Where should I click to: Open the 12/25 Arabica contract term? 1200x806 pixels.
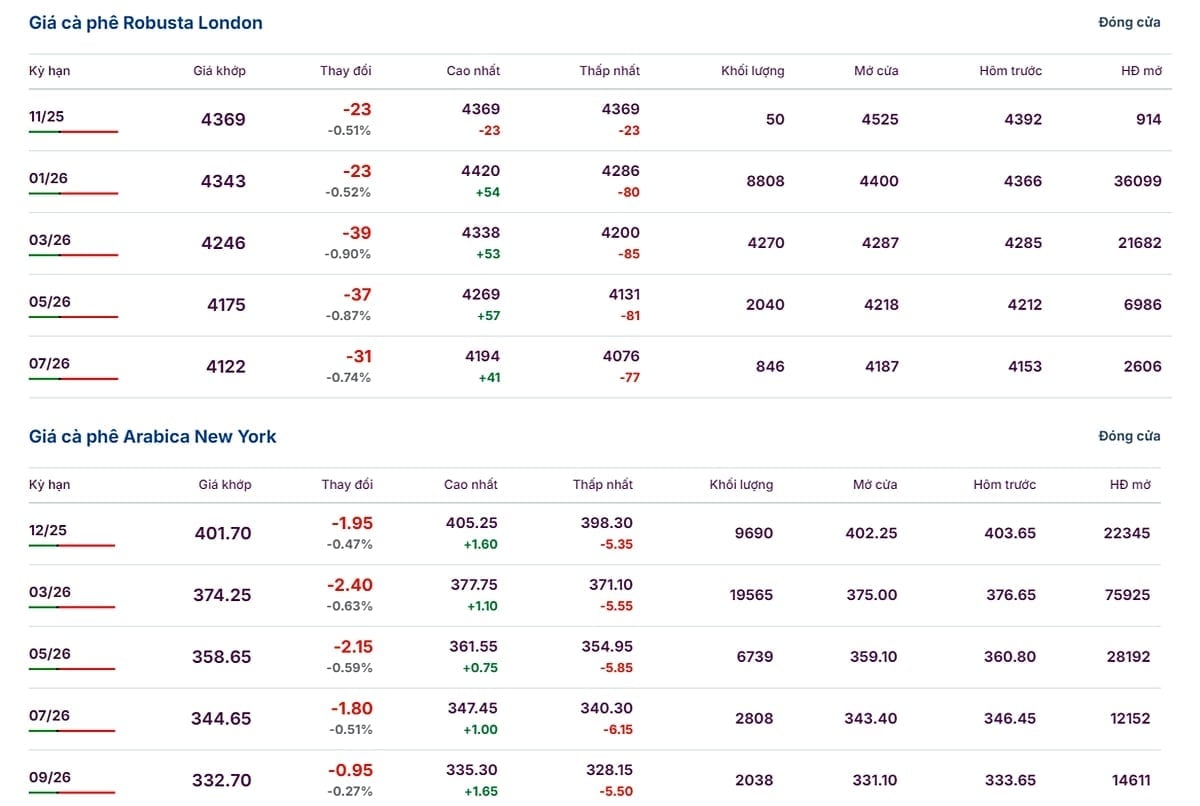pos(48,531)
